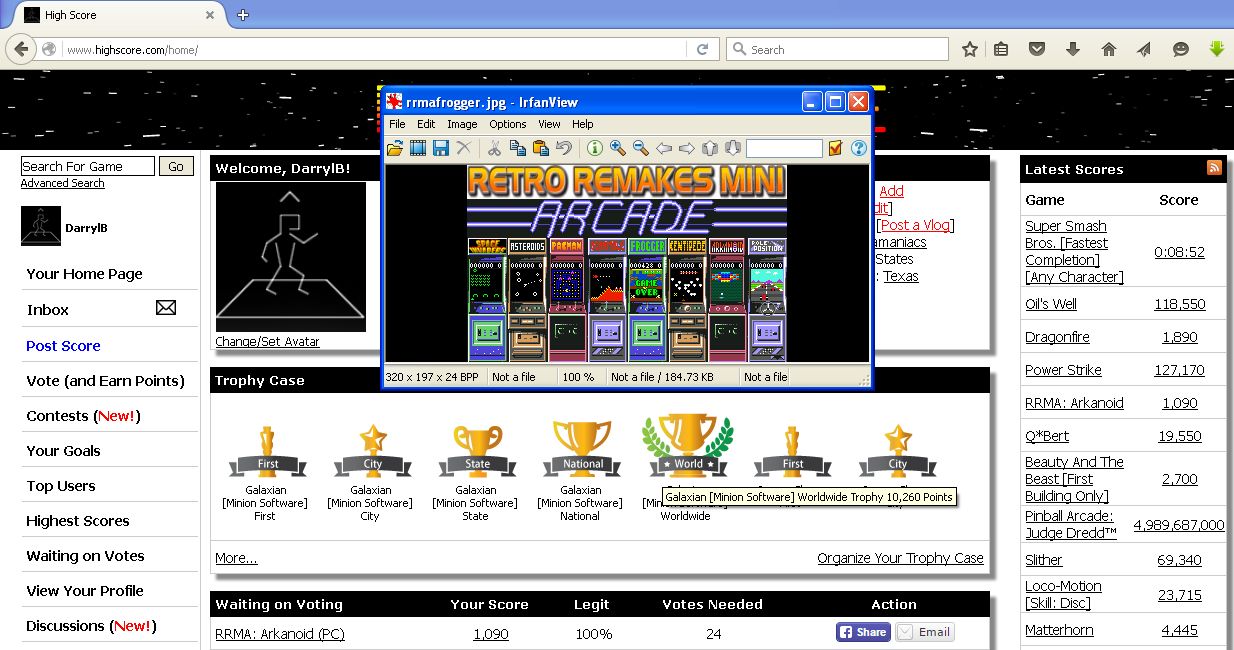Bookmark this page with the star icon
The height and width of the screenshot is (650, 1234).
[969, 49]
